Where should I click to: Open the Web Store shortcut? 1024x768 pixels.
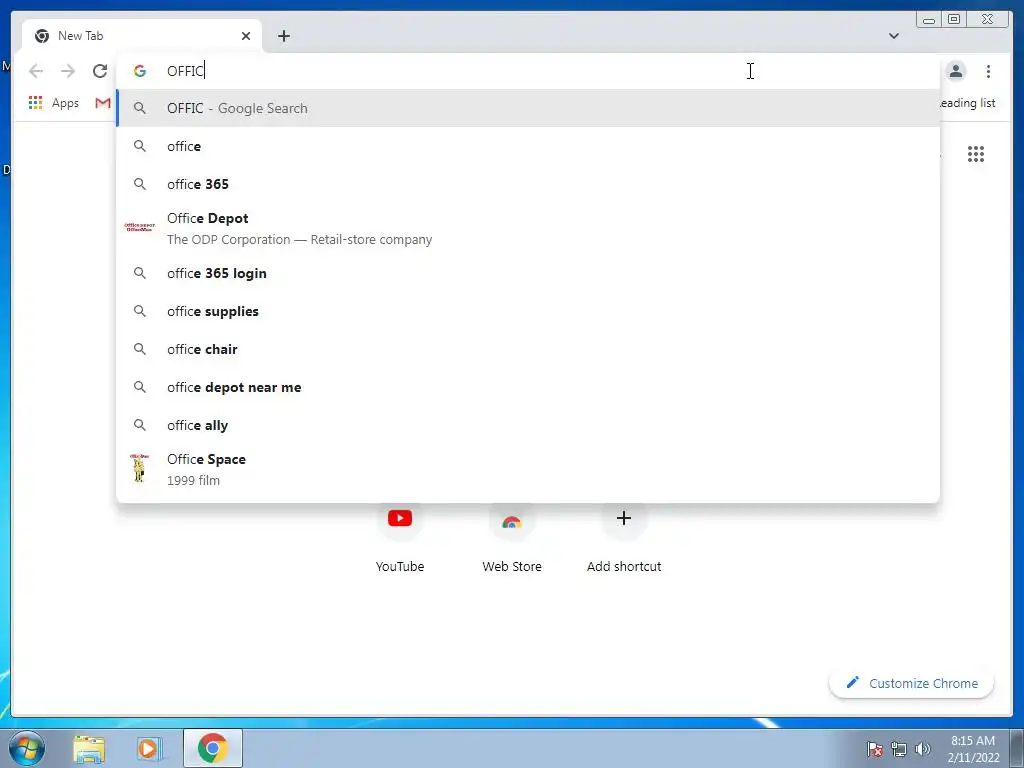tap(512, 537)
